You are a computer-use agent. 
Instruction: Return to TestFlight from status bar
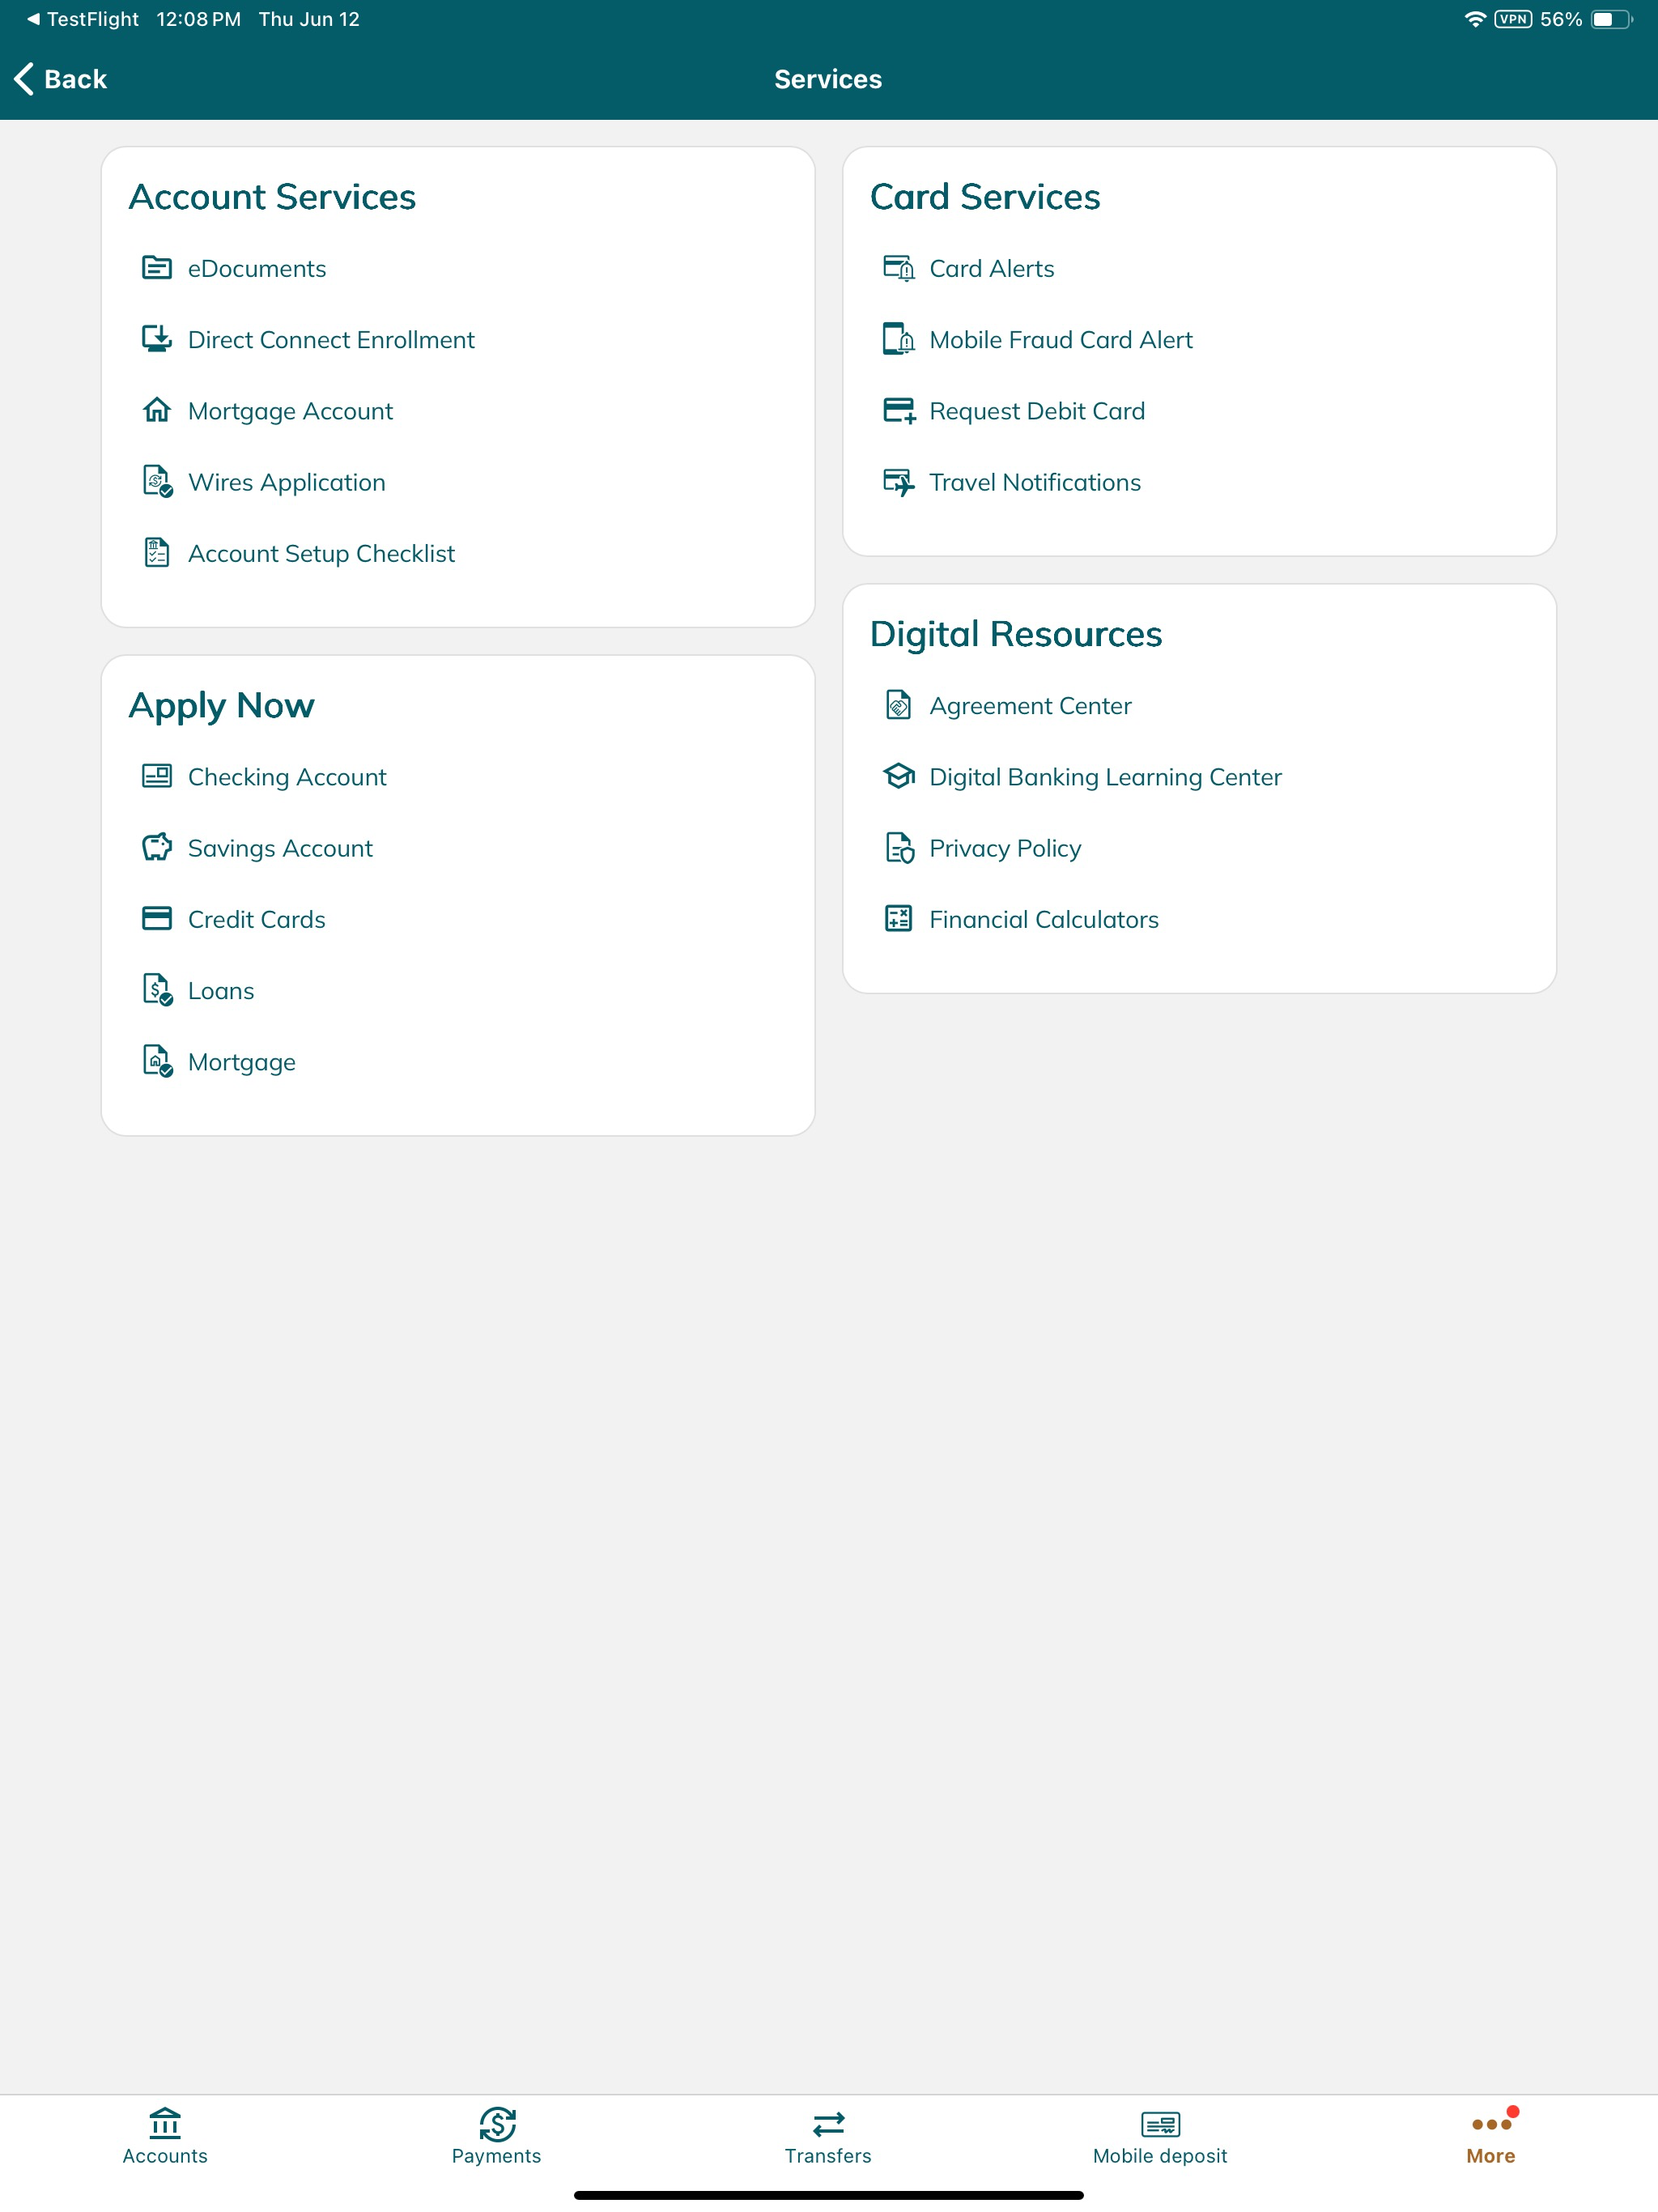pos(82,19)
